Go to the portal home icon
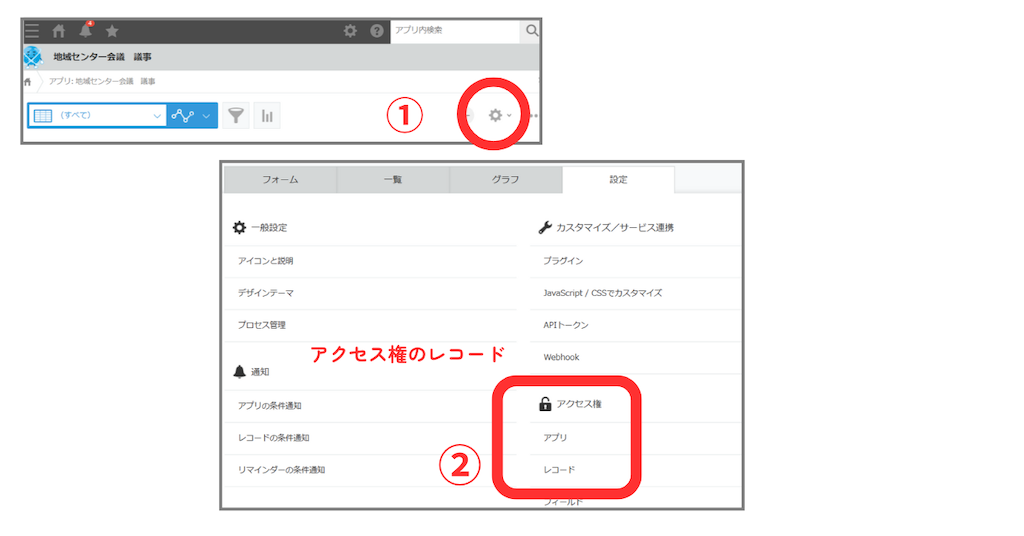 coord(59,31)
